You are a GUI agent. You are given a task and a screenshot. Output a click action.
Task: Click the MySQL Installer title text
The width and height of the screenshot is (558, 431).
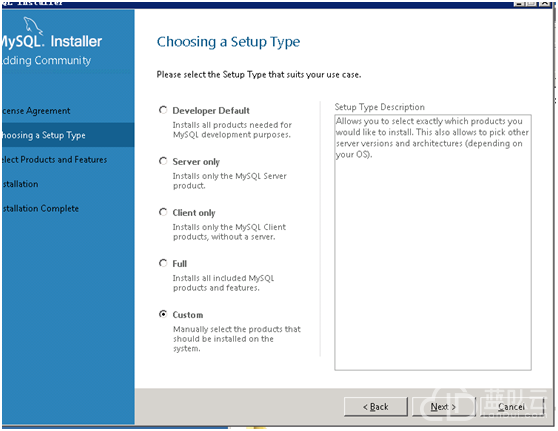[x=52, y=41]
